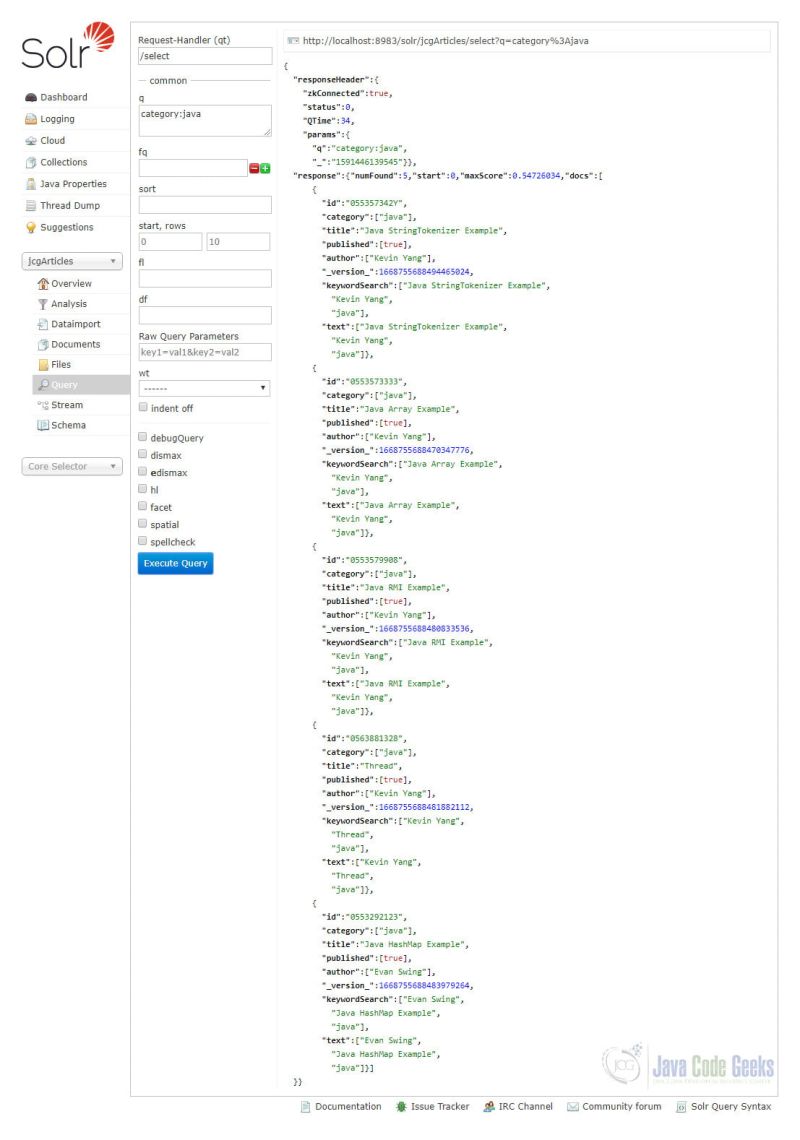Screen dimensions: 800x1140
Task: Add another fq filter with the green plus
Action: pyautogui.click(x=265, y=166)
